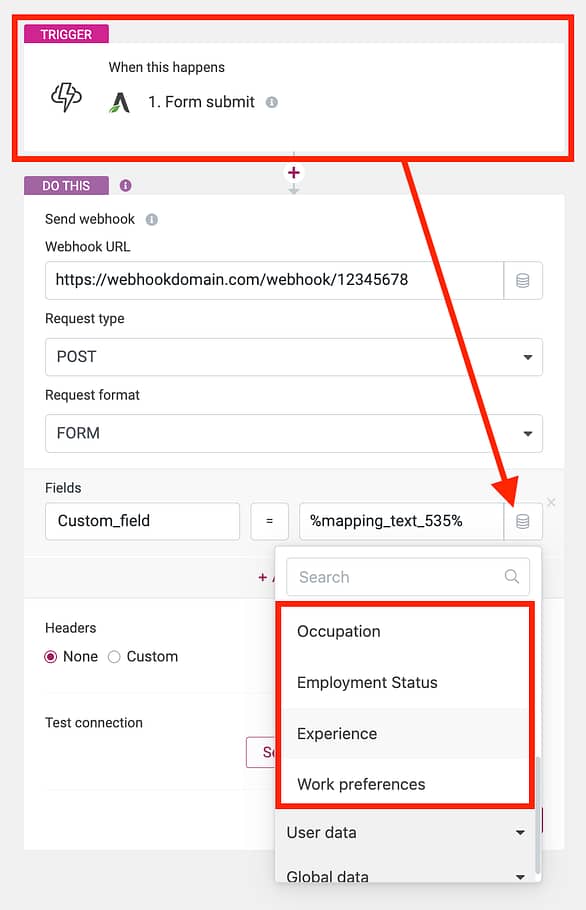
Task: Show info tooltip next to Send webhook
Action: pos(151,219)
